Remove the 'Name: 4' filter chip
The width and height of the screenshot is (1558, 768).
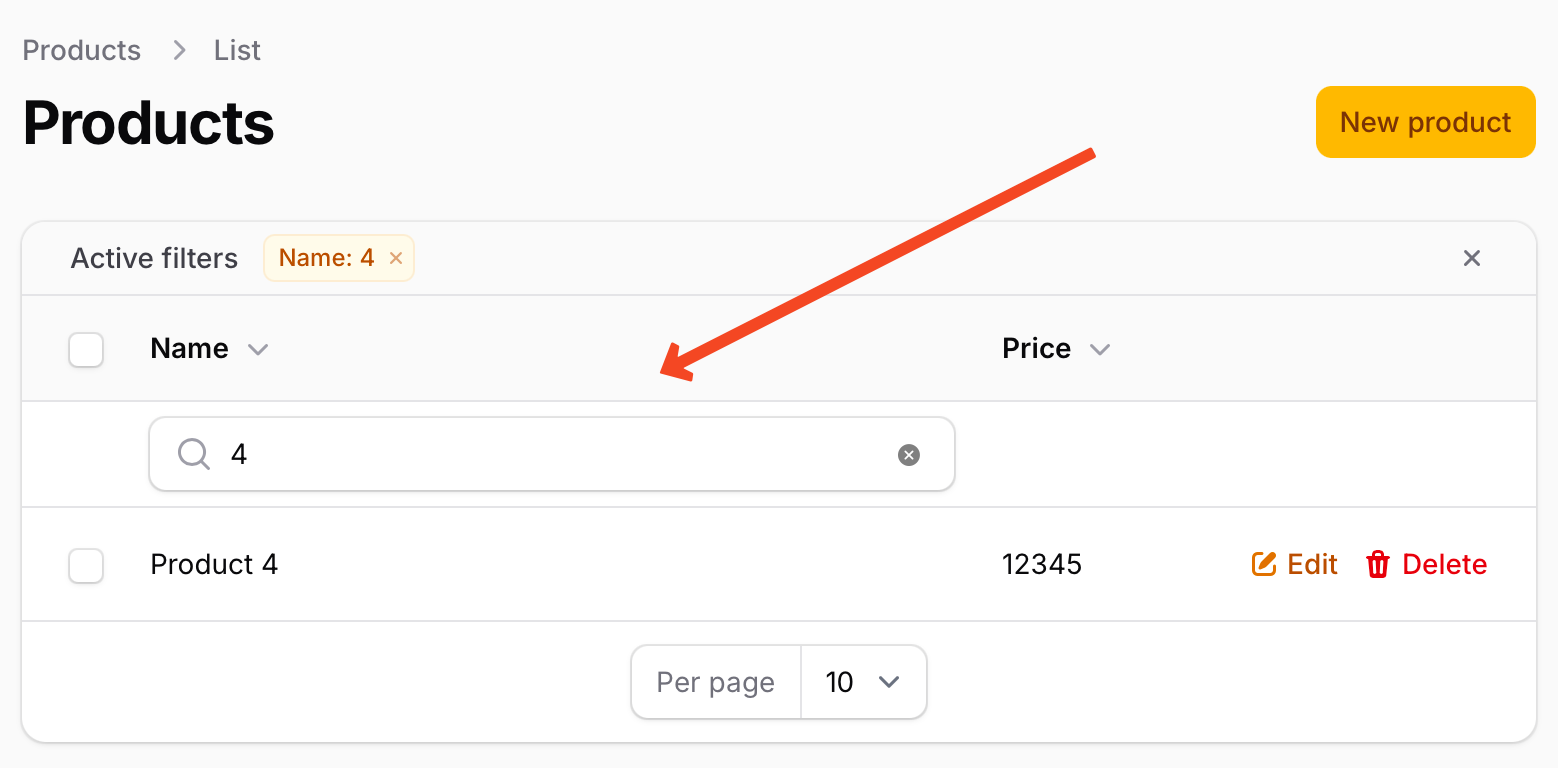396,258
